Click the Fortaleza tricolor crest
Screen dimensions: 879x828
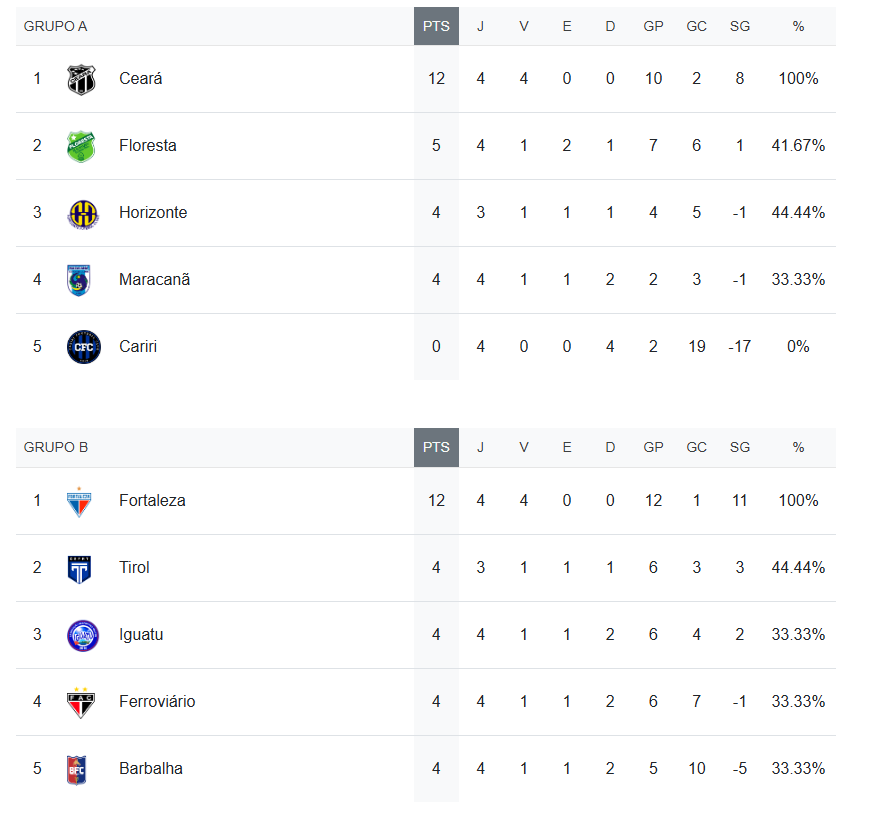79,502
